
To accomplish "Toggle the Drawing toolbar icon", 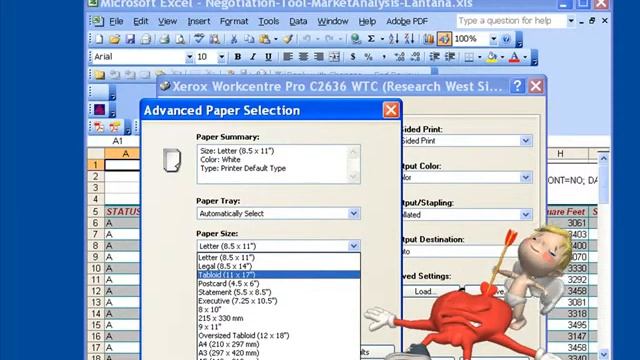I will pos(444,39).
